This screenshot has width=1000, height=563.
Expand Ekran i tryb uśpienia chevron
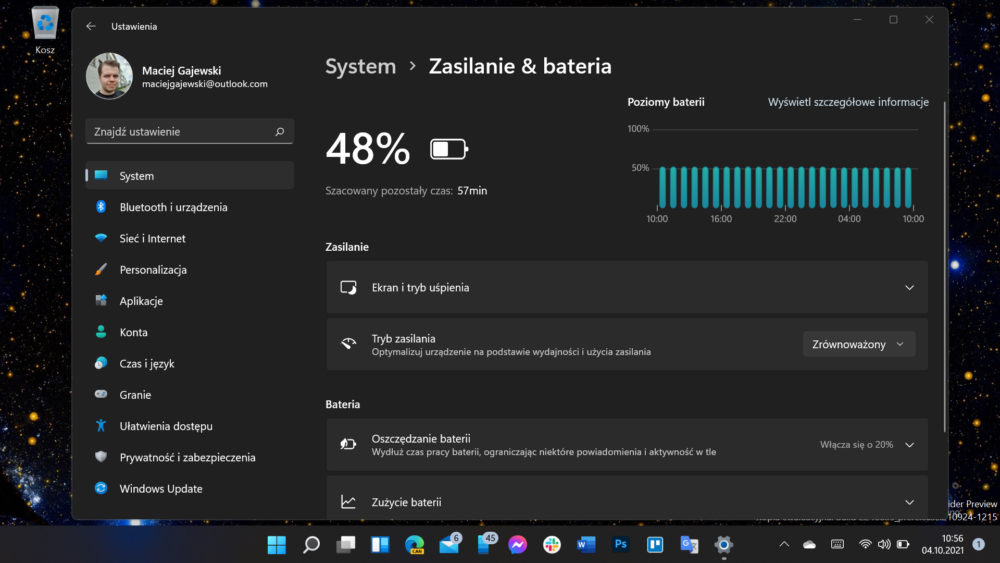click(x=909, y=288)
